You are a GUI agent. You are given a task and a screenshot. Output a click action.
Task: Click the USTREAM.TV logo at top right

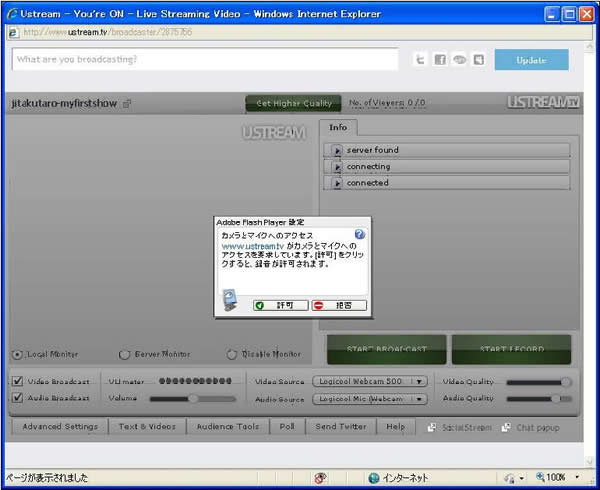[543, 102]
